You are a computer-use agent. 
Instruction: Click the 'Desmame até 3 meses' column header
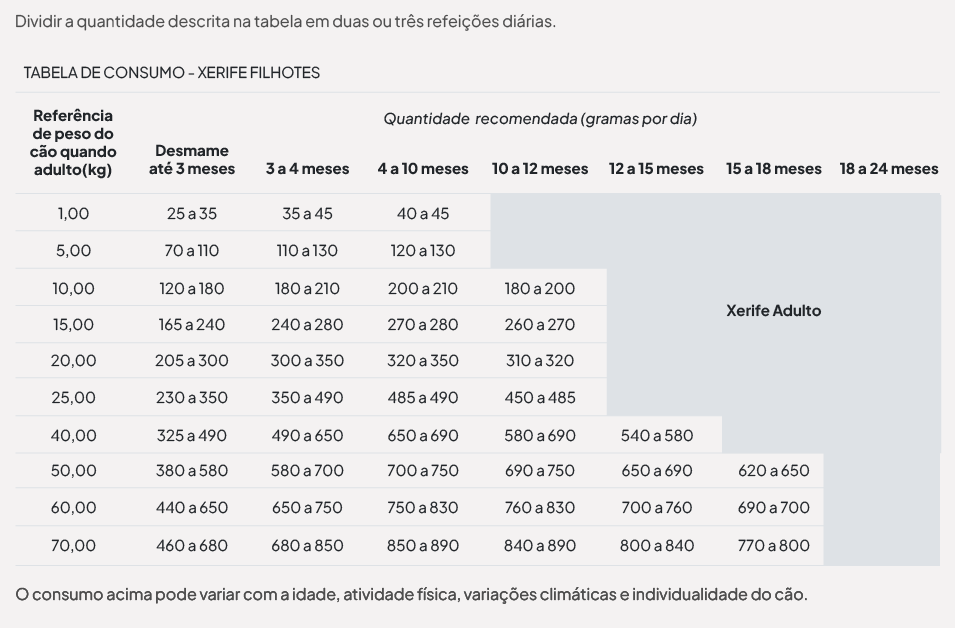pos(192,160)
